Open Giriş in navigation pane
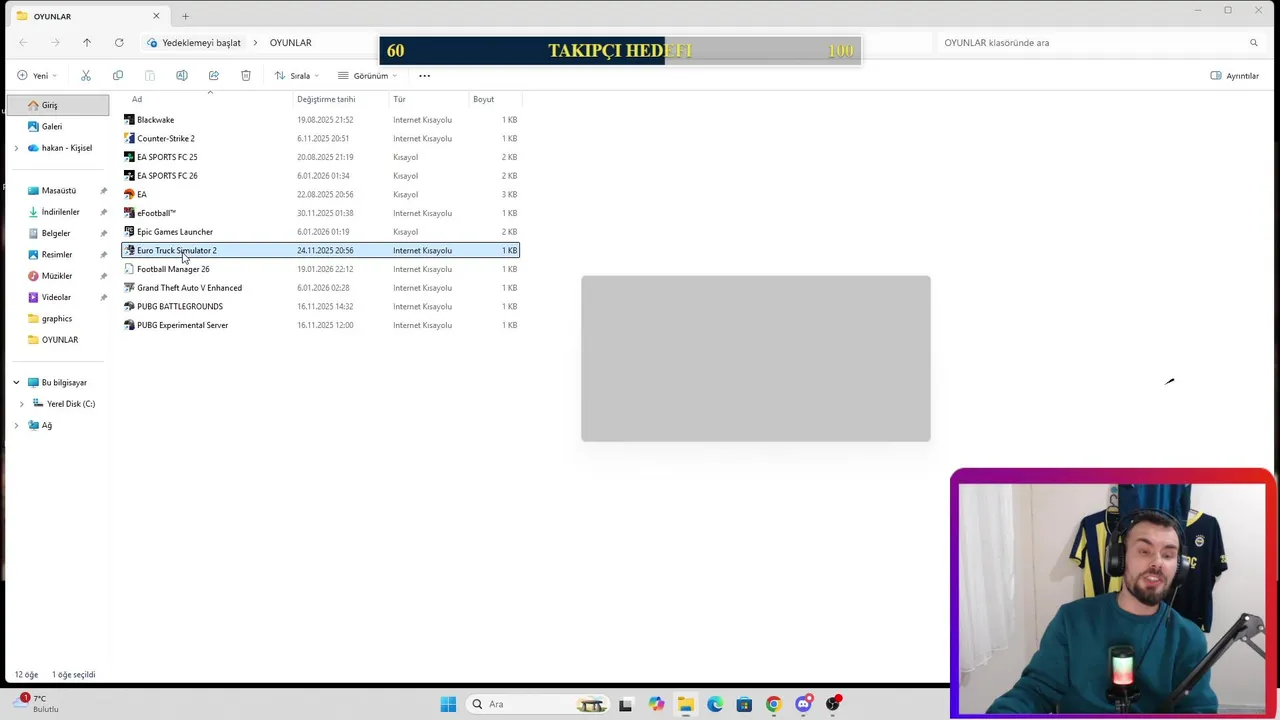The width and height of the screenshot is (1280, 720). tap(58, 105)
